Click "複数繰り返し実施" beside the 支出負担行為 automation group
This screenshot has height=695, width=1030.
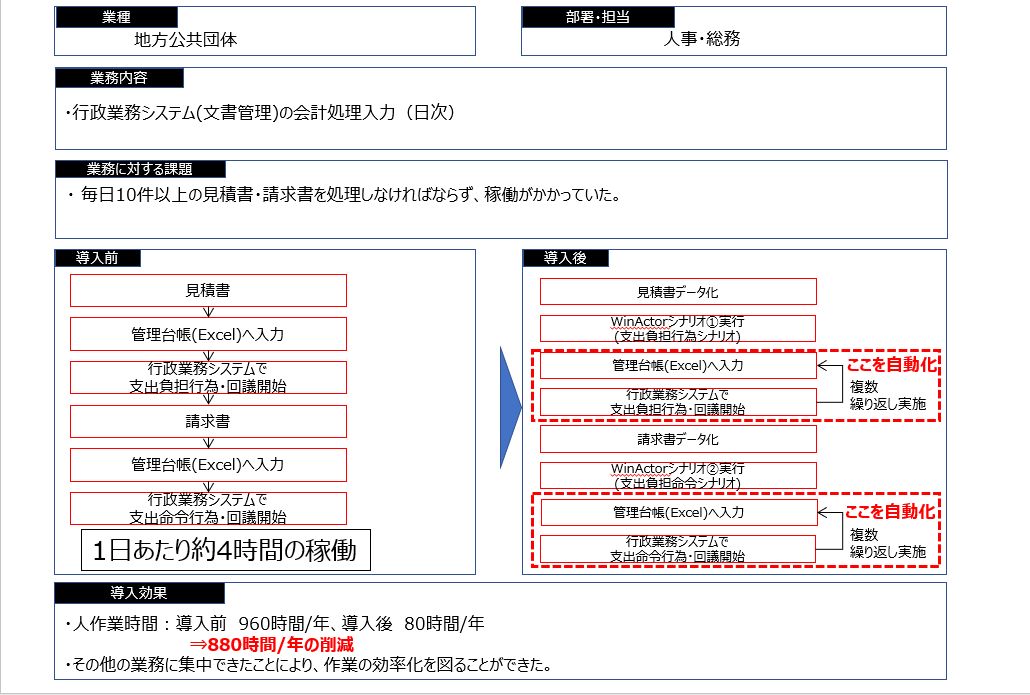pyautogui.click(x=887, y=395)
